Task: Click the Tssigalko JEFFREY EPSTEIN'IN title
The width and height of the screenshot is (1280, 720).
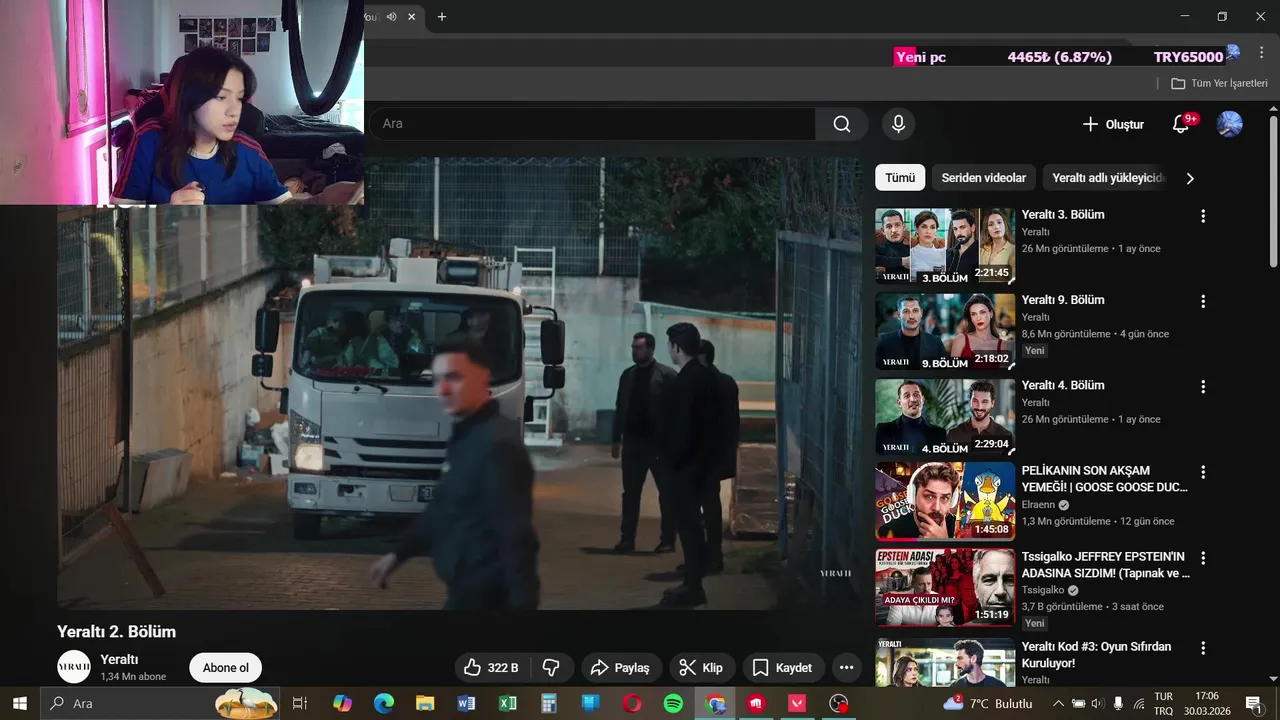Action: tap(1105, 565)
